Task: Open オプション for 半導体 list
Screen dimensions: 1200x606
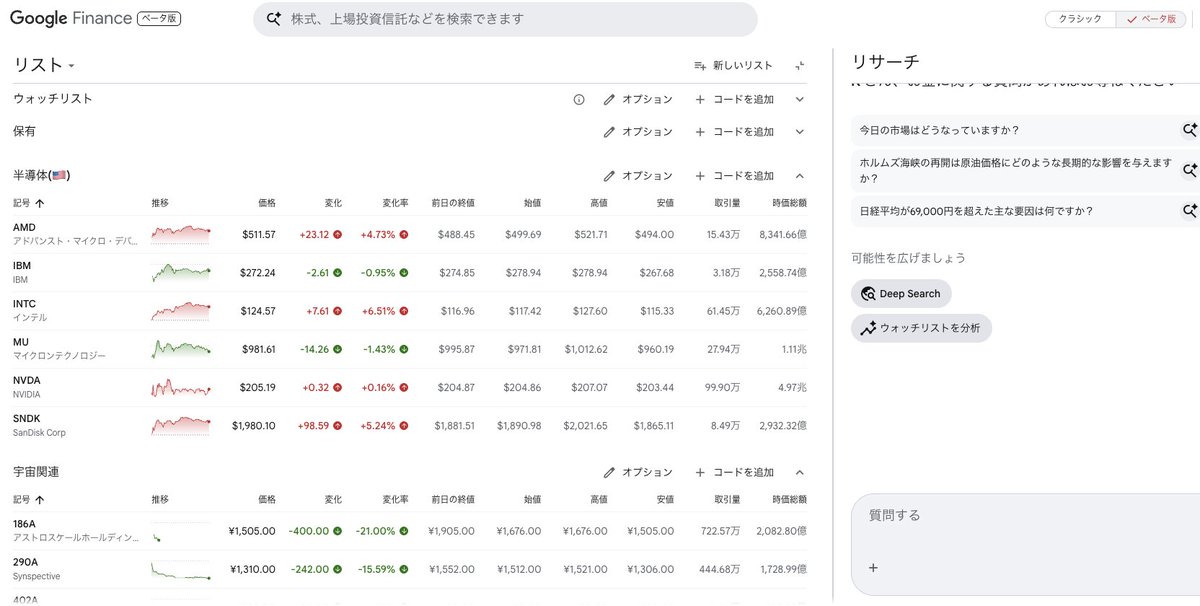Action: 638,176
